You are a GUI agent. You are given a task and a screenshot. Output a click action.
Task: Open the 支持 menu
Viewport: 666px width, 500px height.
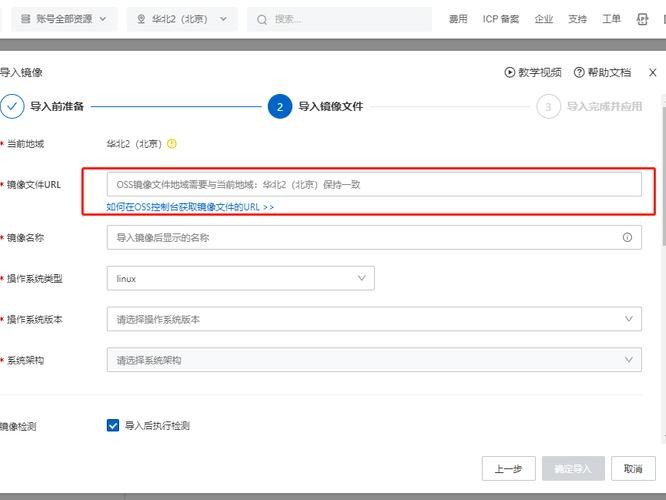click(x=578, y=19)
